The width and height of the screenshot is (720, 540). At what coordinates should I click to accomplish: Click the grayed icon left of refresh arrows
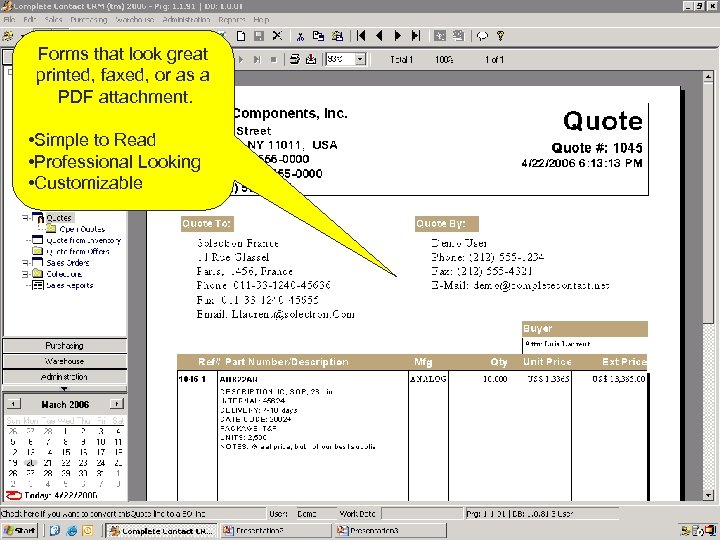click(x=458, y=36)
